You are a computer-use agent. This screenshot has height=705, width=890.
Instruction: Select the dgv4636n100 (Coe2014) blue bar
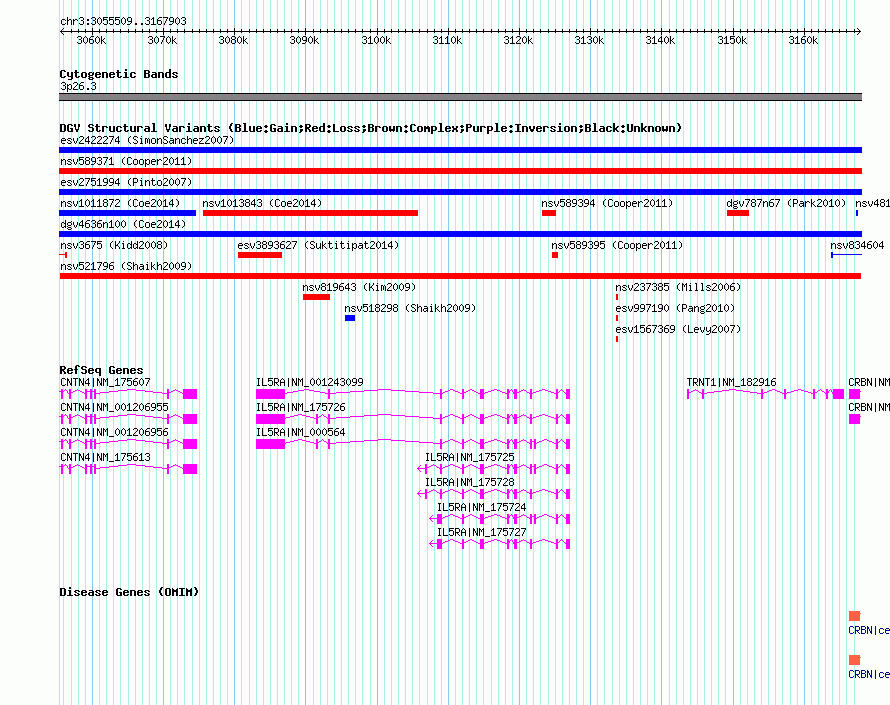[x=460, y=234]
